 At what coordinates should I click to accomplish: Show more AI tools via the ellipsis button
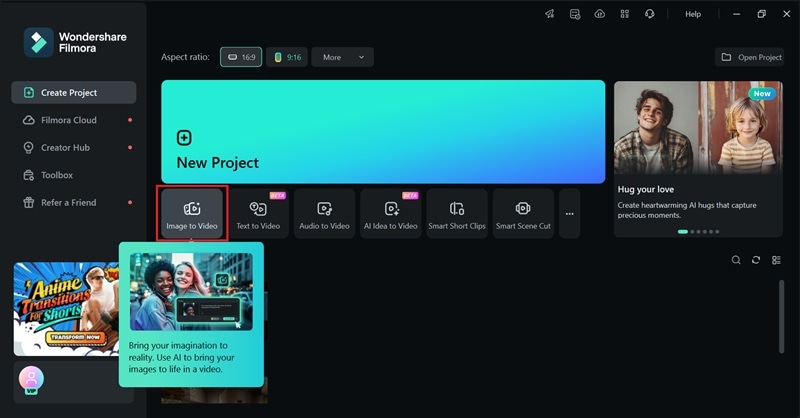[570, 213]
